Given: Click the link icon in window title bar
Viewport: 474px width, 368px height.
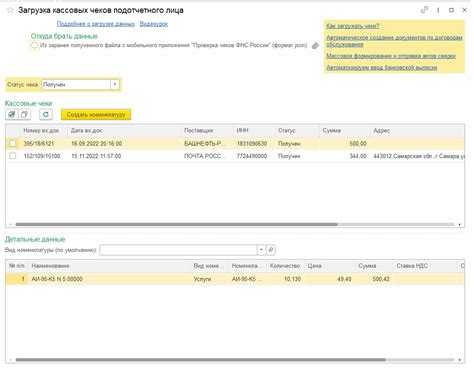Looking at the screenshot, I should pos(424,10).
